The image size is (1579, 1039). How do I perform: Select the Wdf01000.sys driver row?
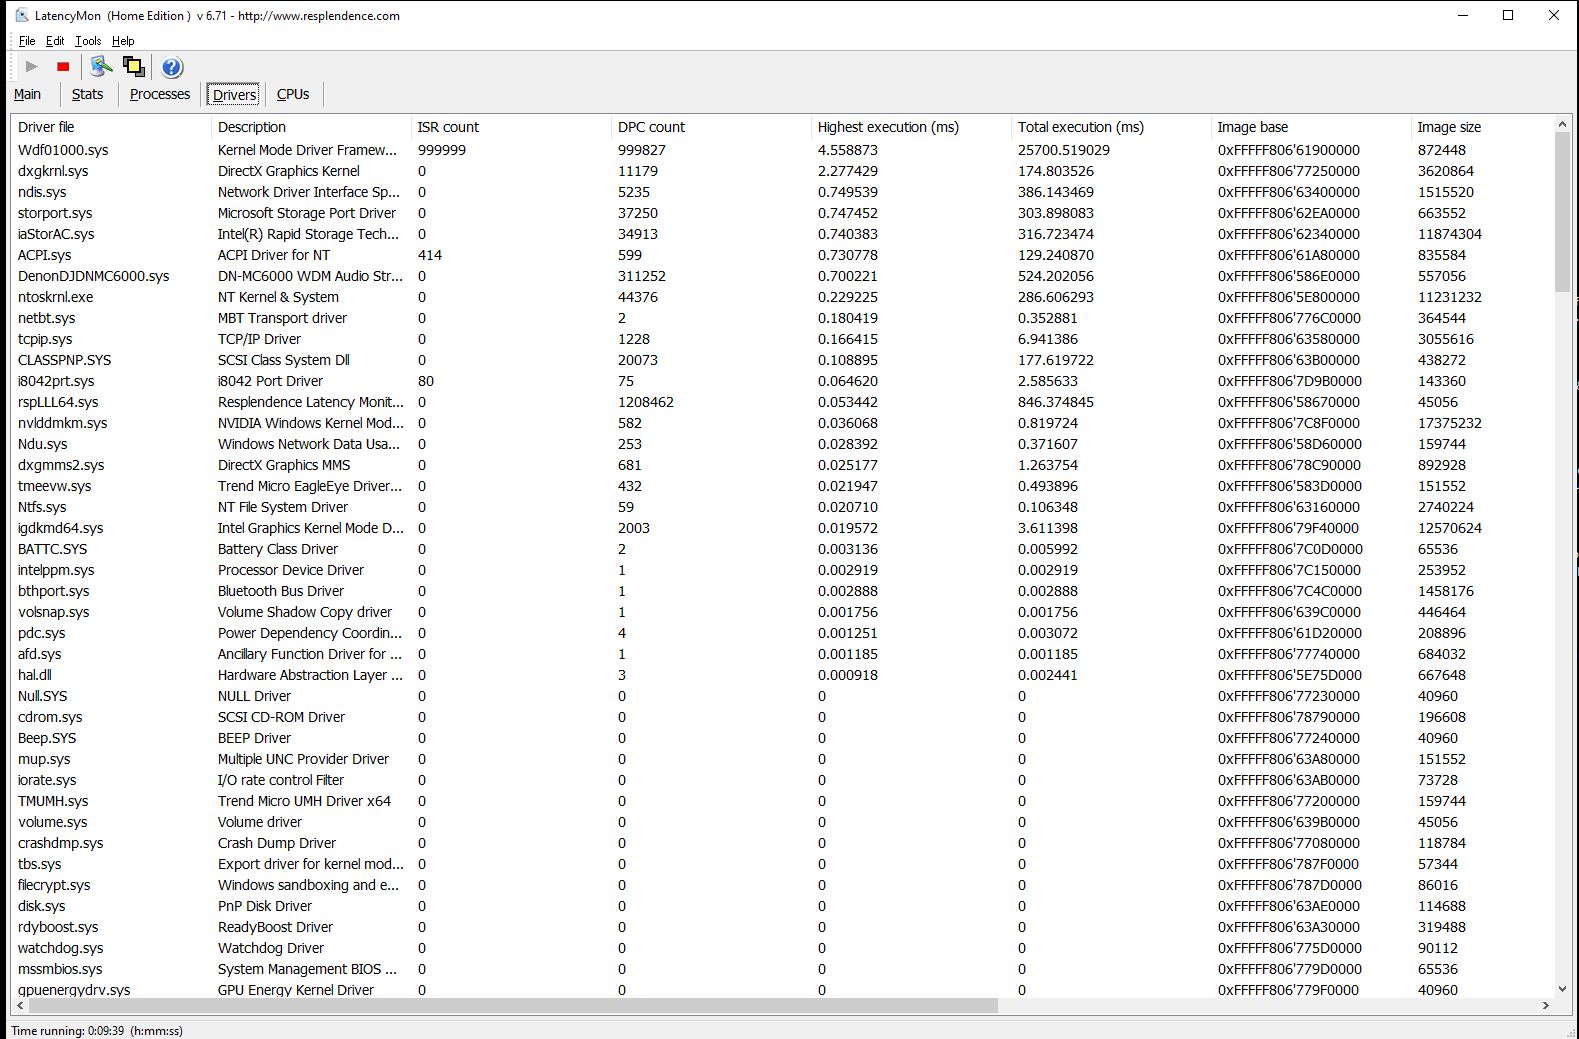click(x=782, y=150)
